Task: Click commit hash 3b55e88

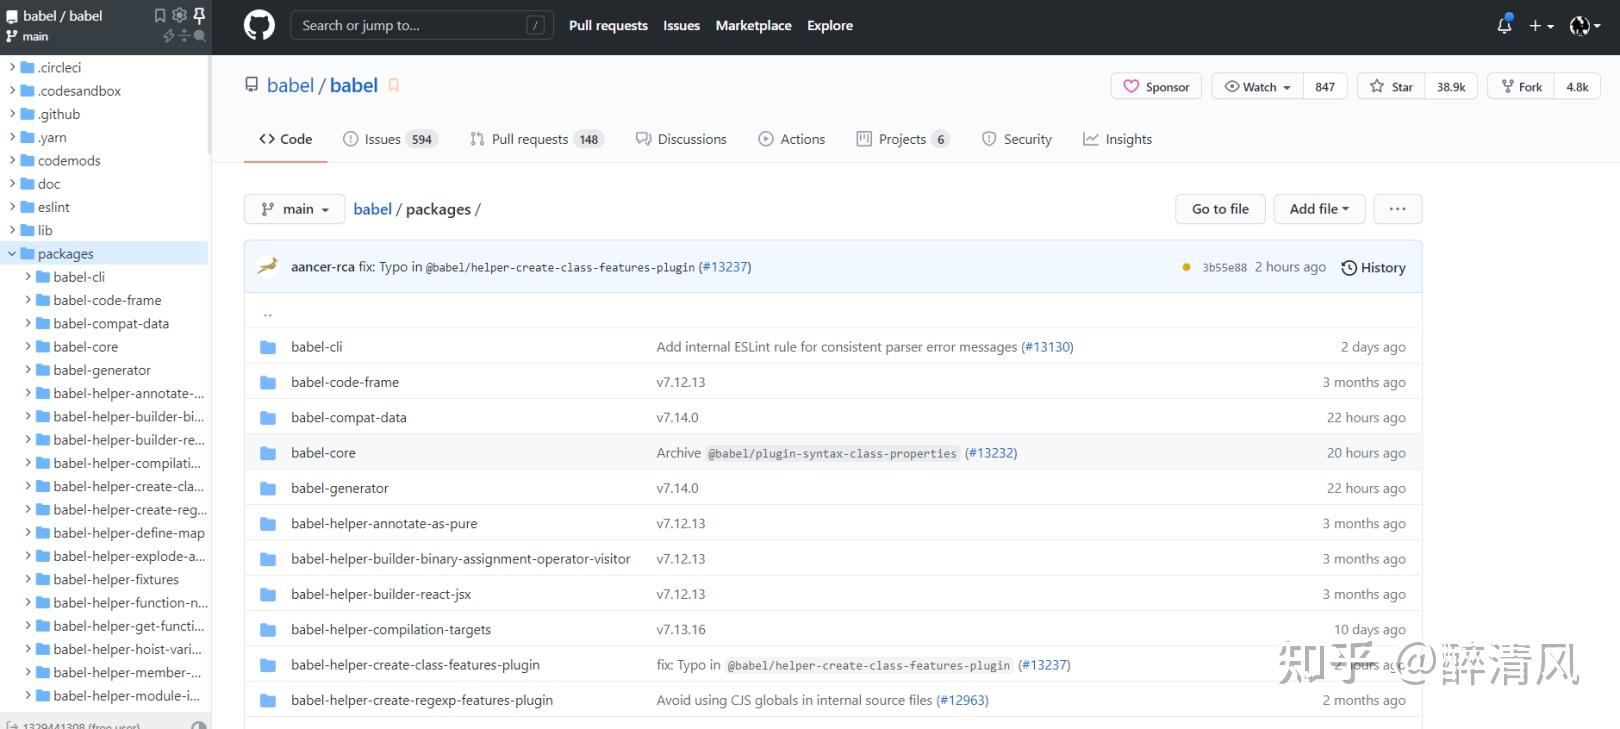Action: click(1224, 268)
